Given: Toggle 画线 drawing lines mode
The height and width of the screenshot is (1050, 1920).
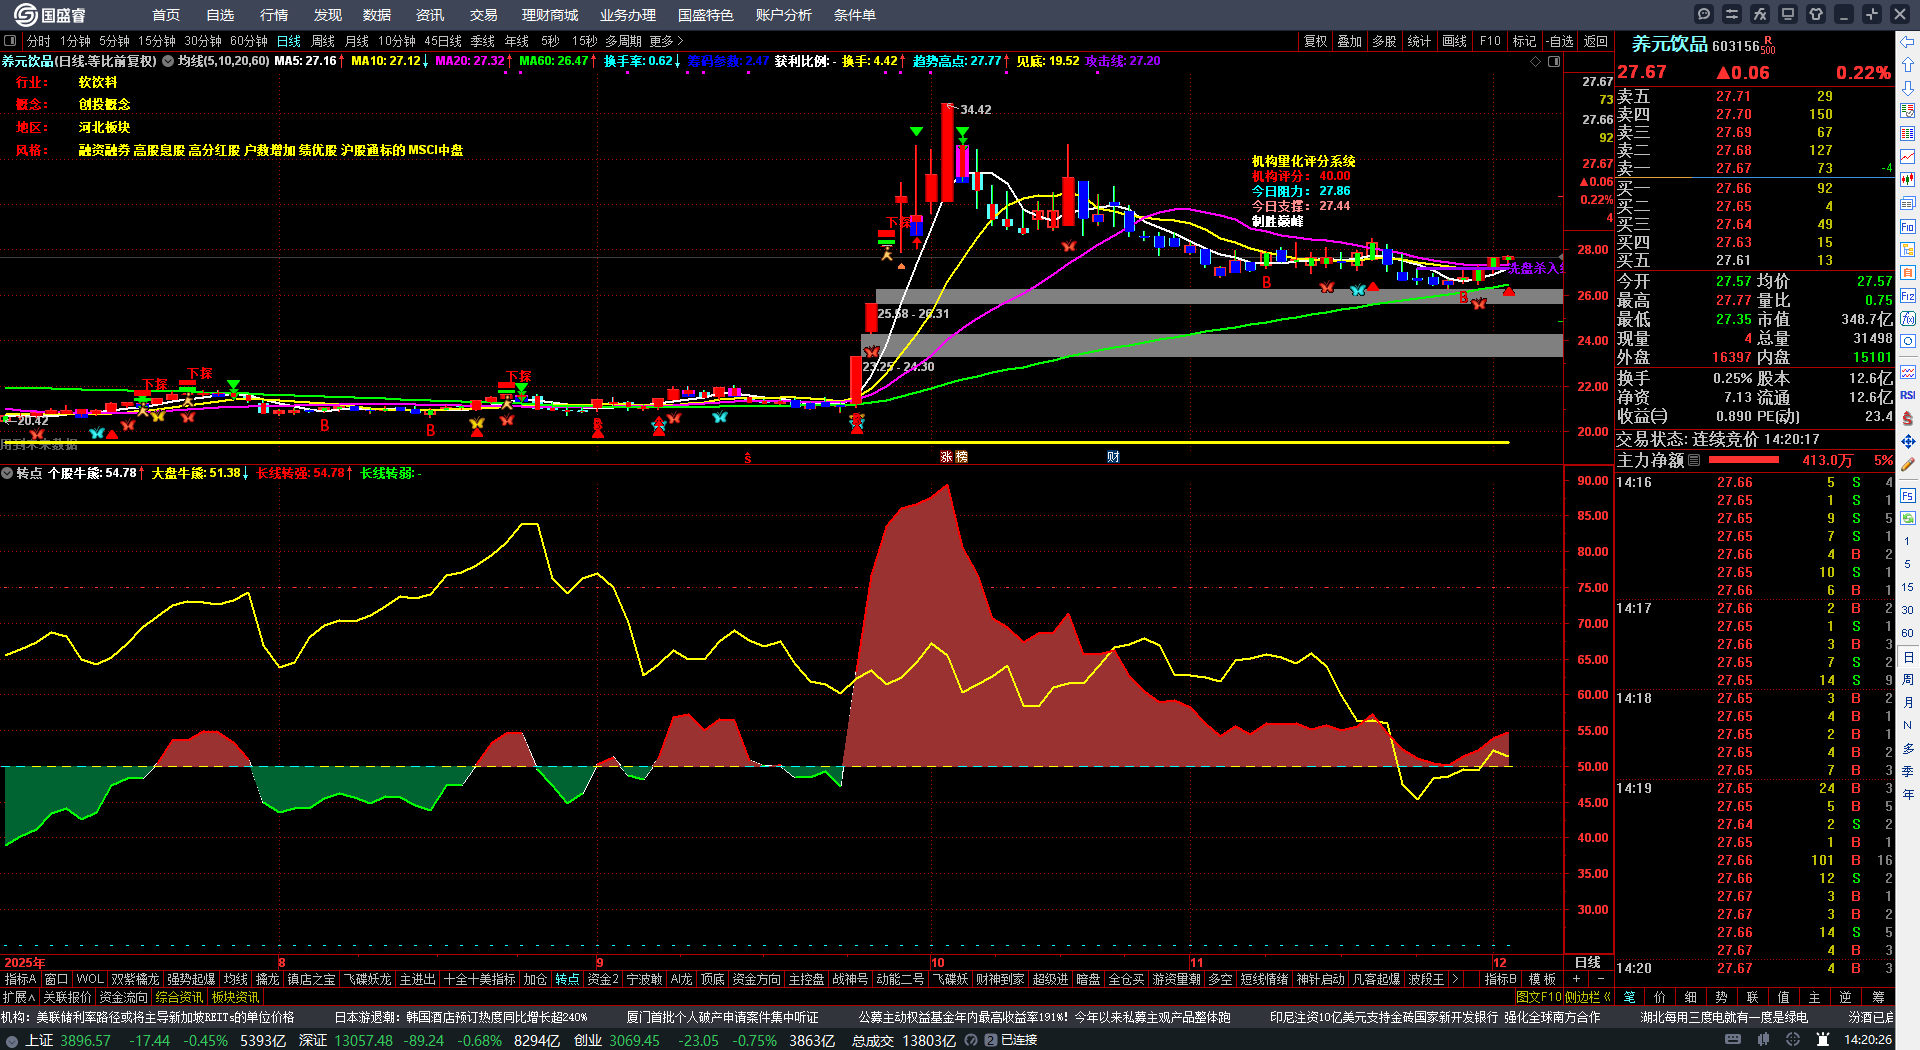Looking at the screenshot, I should coord(1455,41).
